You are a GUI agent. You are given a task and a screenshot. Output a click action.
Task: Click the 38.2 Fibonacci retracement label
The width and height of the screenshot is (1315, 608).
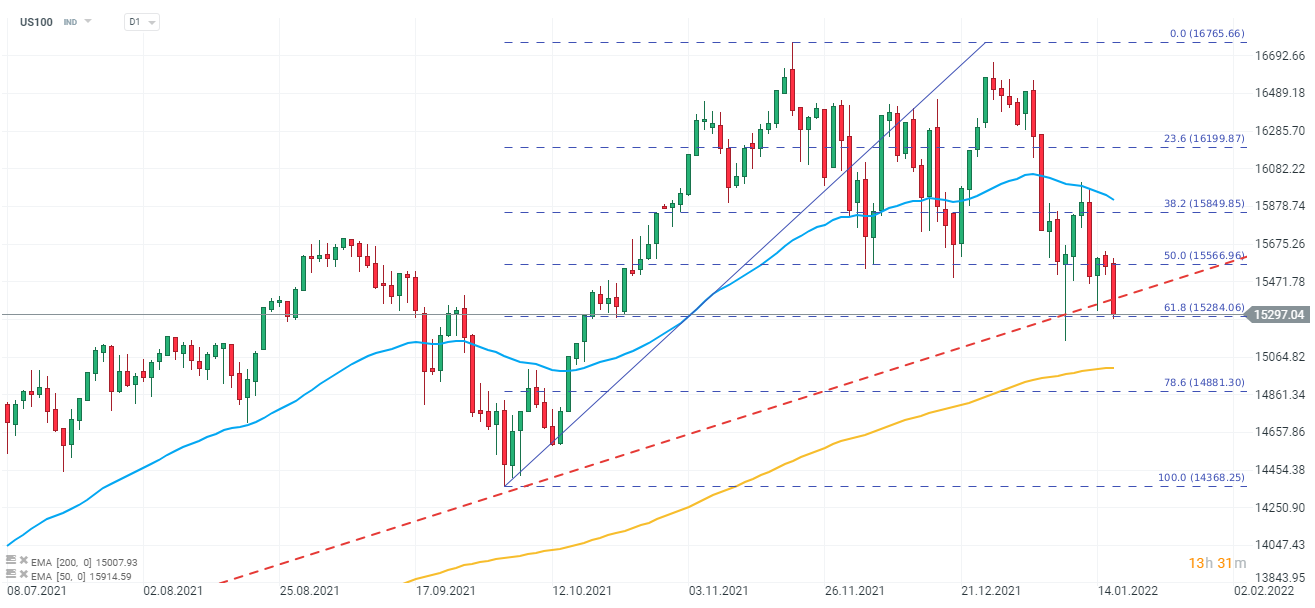(x=1203, y=203)
